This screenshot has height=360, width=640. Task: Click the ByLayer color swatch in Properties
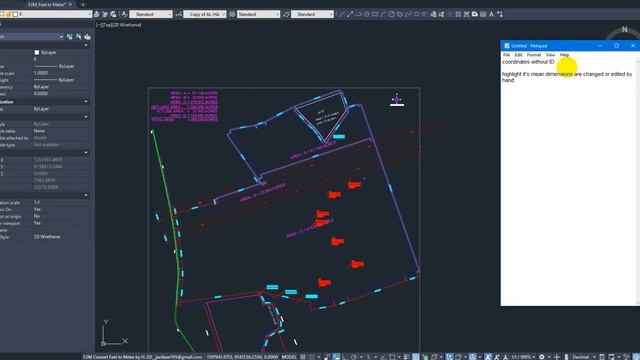[37, 52]
